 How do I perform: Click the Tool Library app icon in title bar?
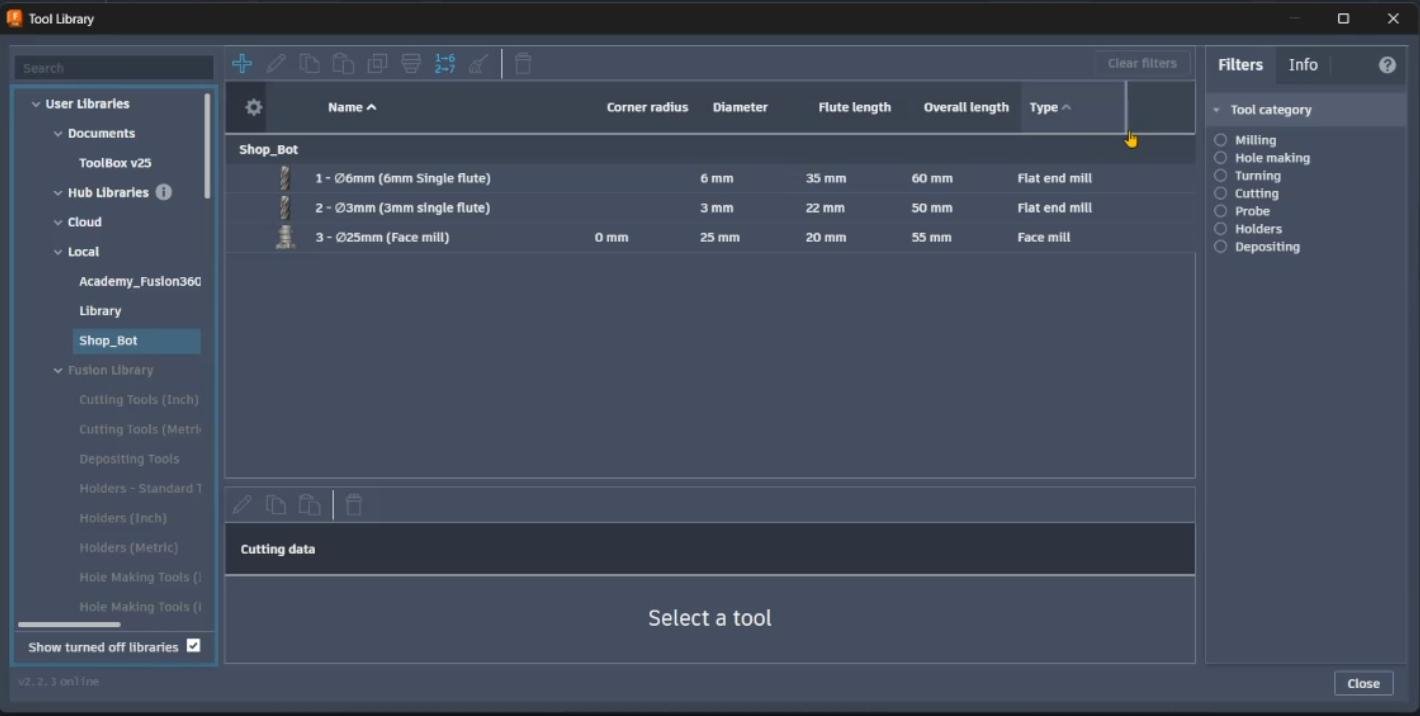(x=14, y=18)
